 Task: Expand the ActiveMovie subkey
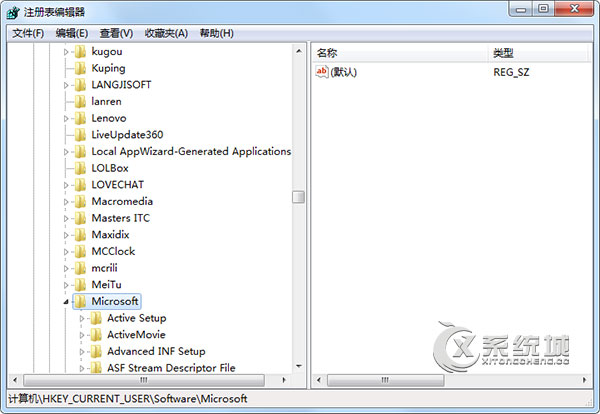[x=82, y=335]
